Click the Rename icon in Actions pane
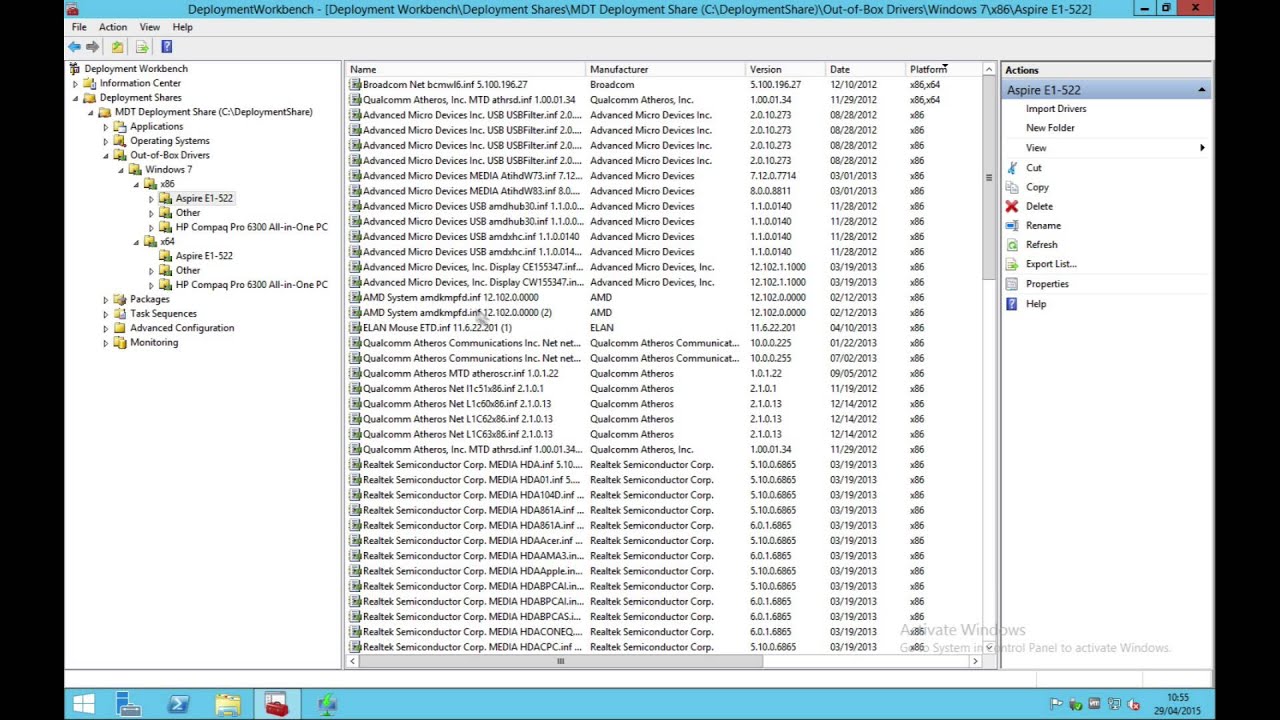Screen dimensions: 1280x720 pyautogui.click(x=1012, y=226)
